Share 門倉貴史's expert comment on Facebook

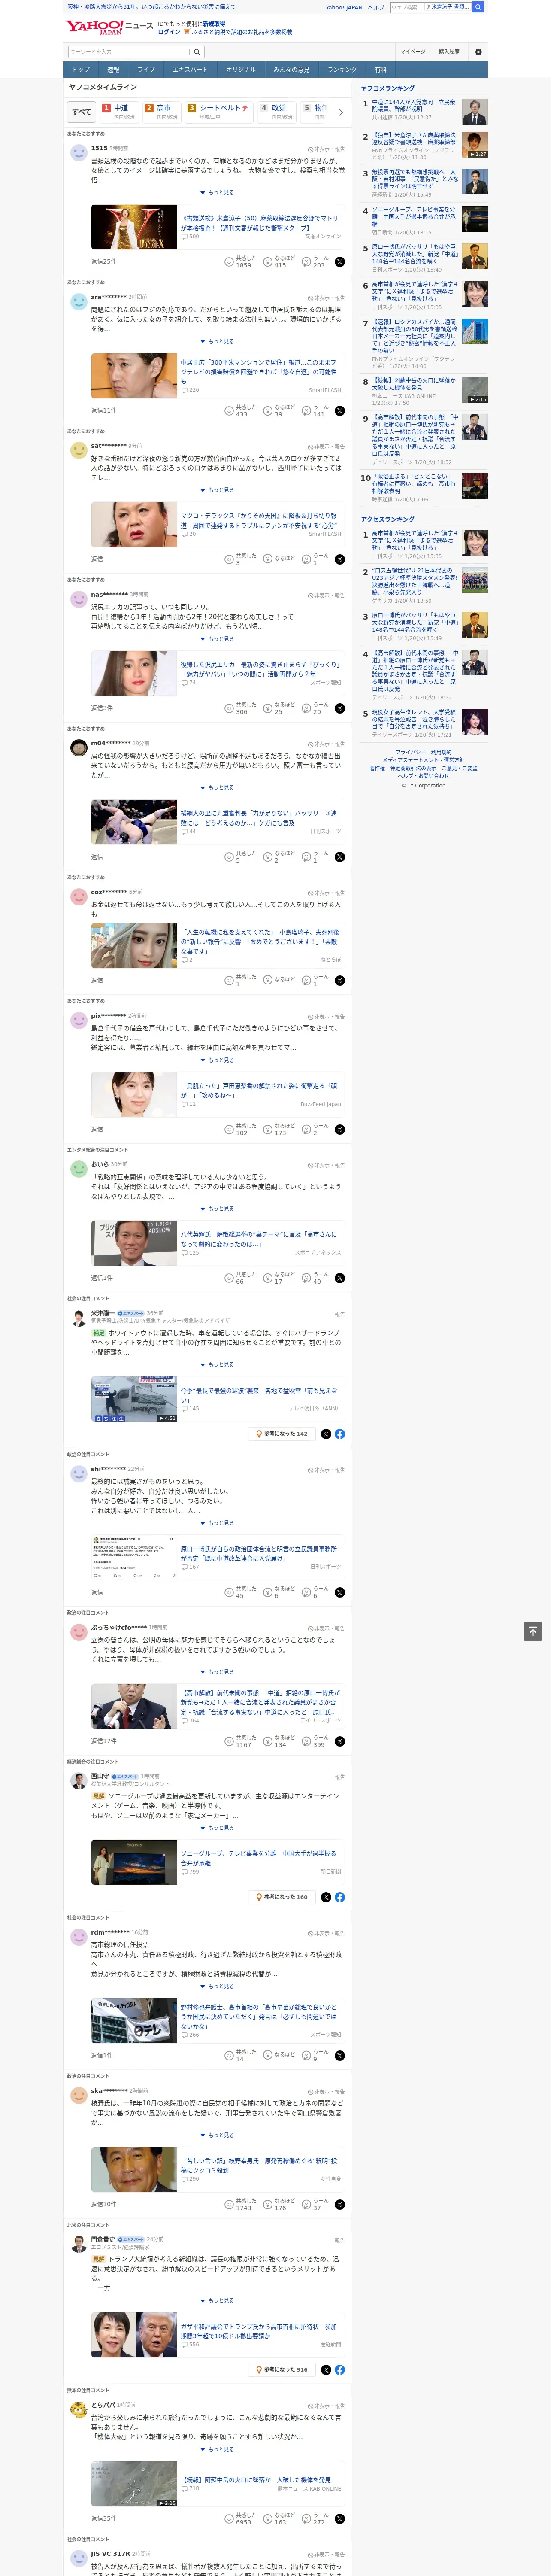click(340, 2370)
